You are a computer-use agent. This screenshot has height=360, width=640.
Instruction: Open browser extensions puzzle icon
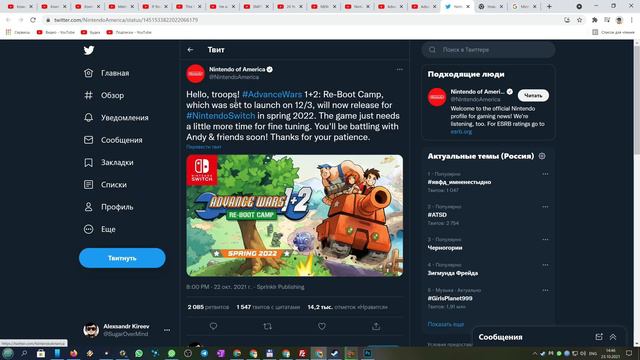(595, 20)
